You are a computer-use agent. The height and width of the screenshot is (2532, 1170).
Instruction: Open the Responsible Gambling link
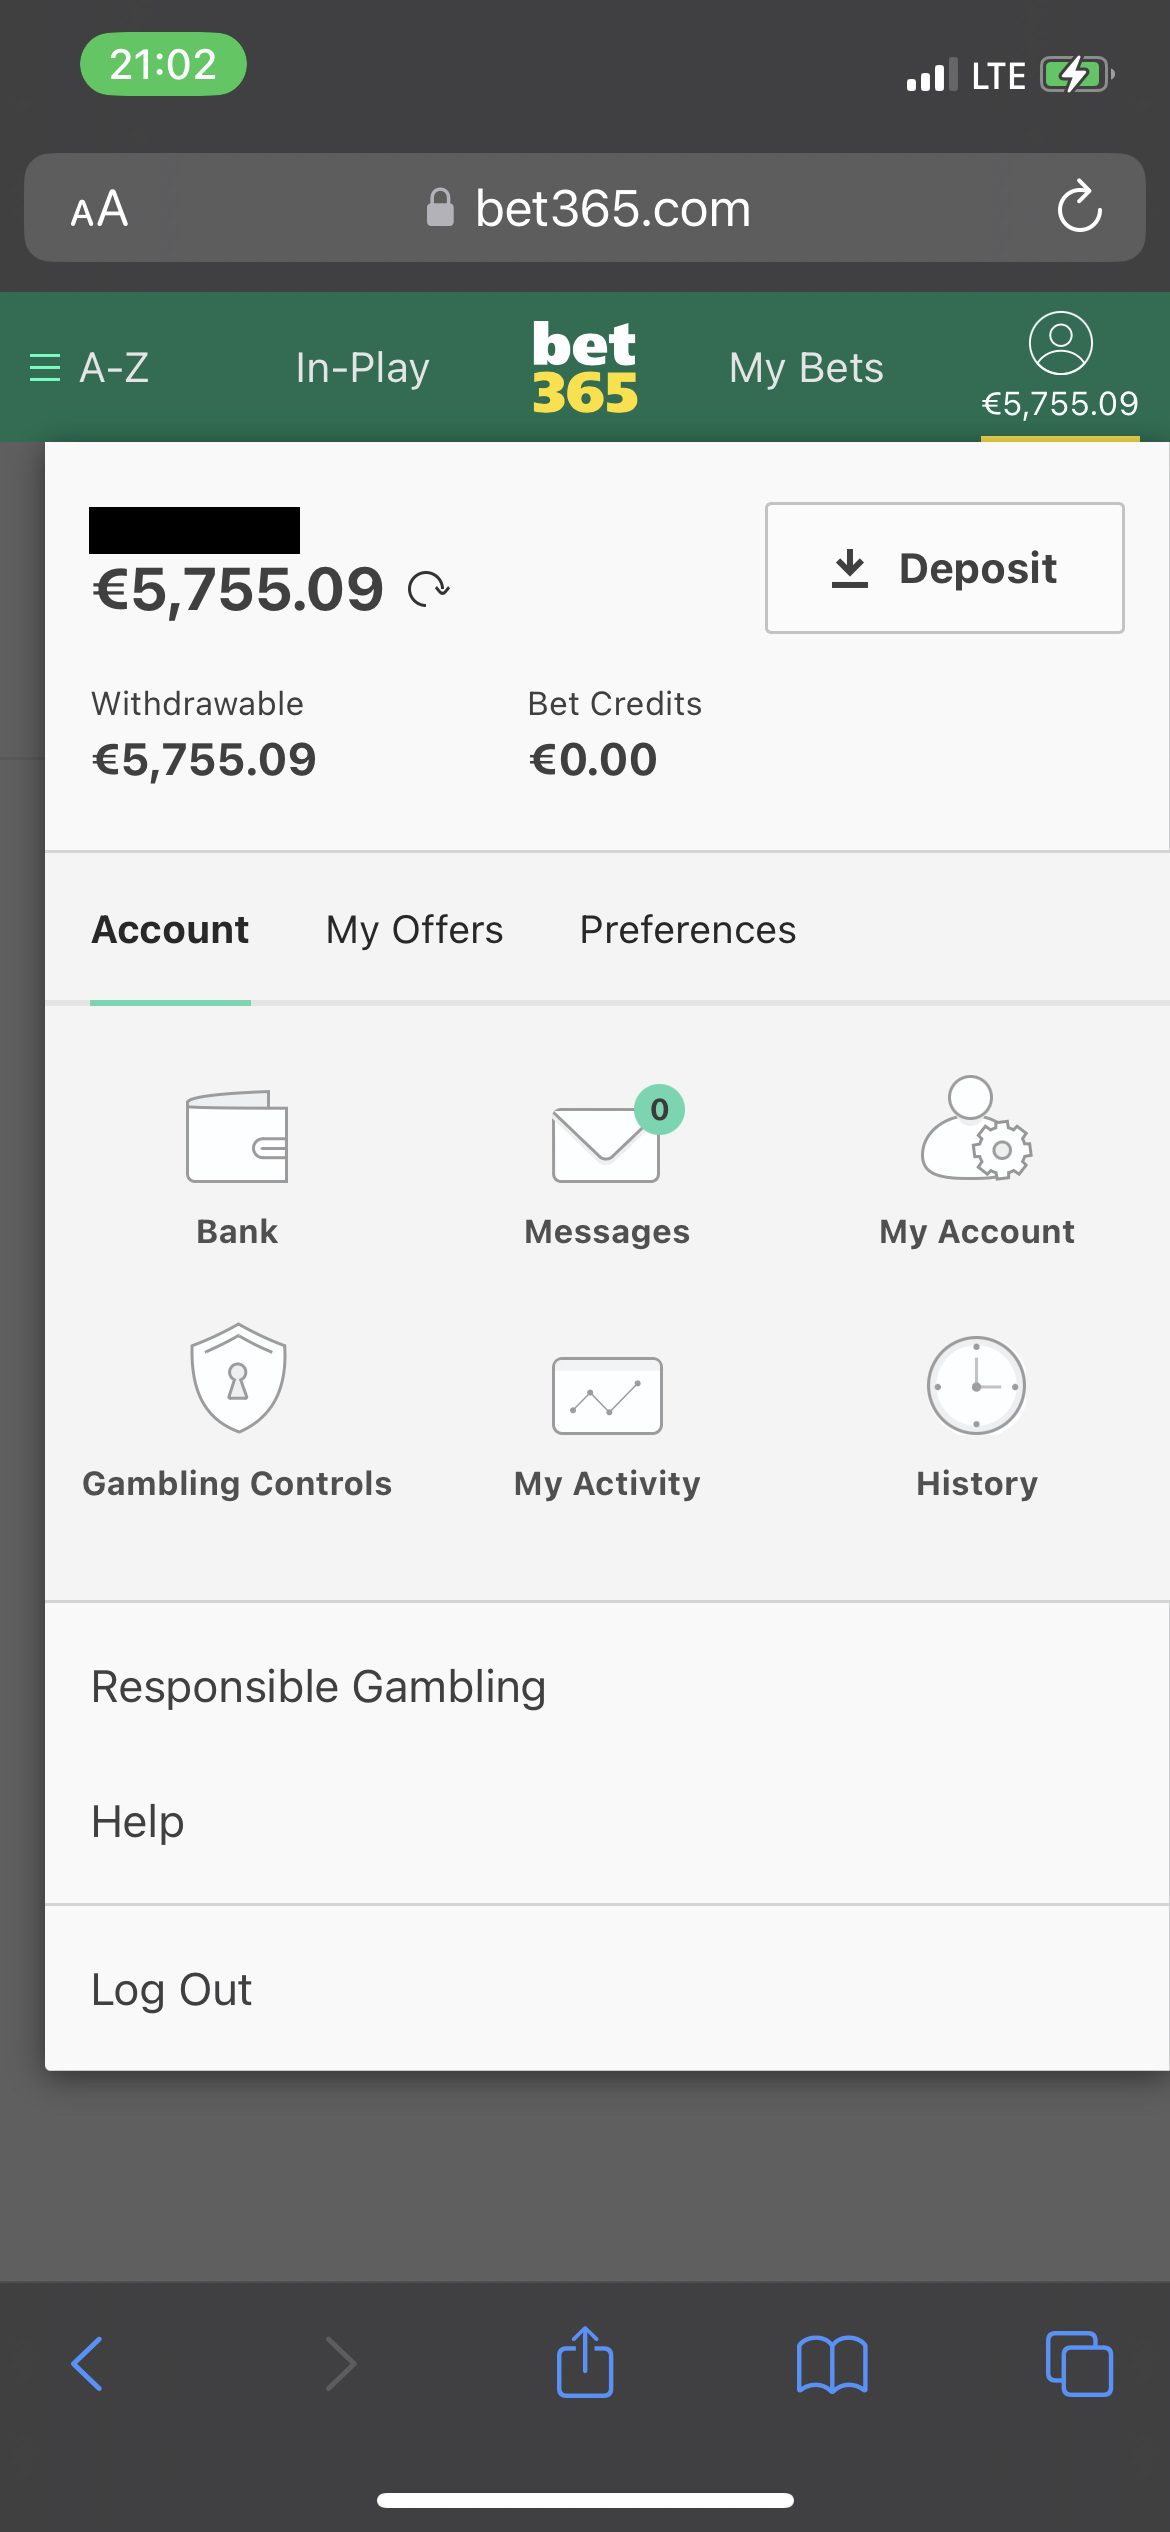318,1687
